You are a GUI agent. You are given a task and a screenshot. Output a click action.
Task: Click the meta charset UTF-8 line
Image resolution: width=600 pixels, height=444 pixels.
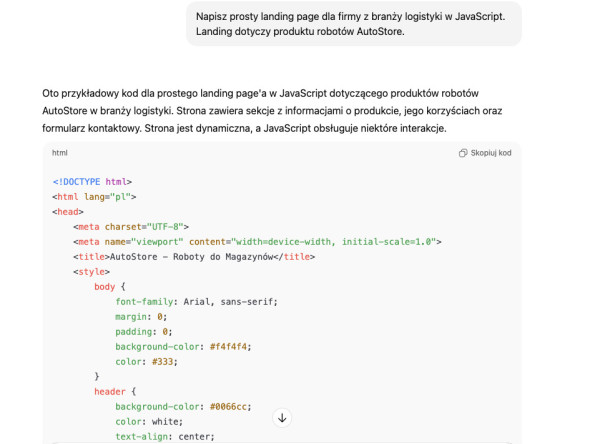pos(131,227)
